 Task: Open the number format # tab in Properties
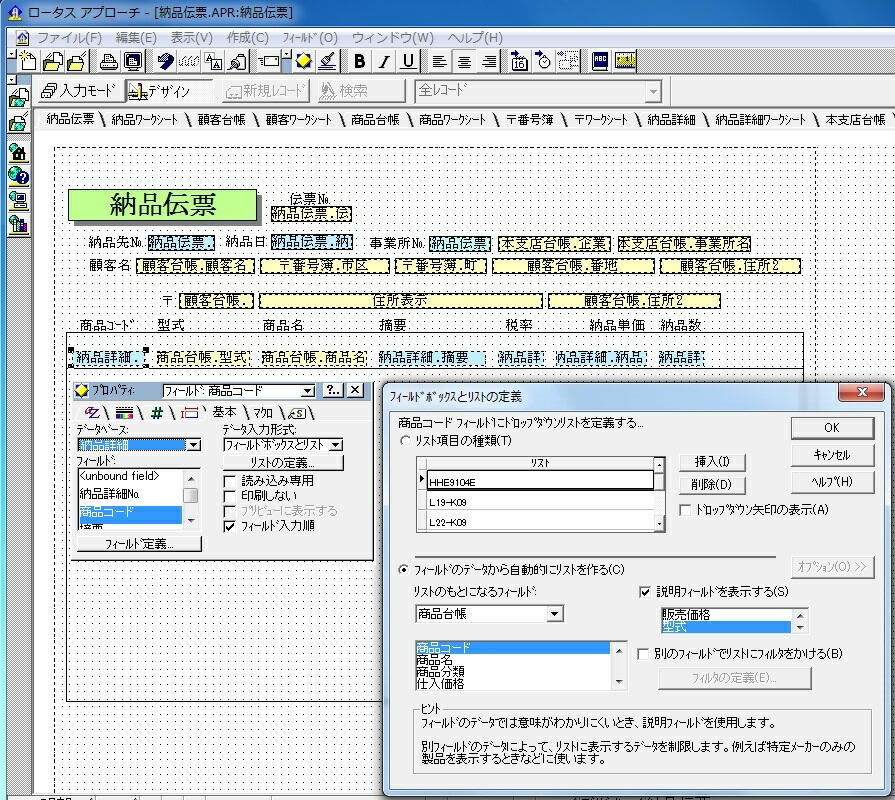tap(156, 413)
